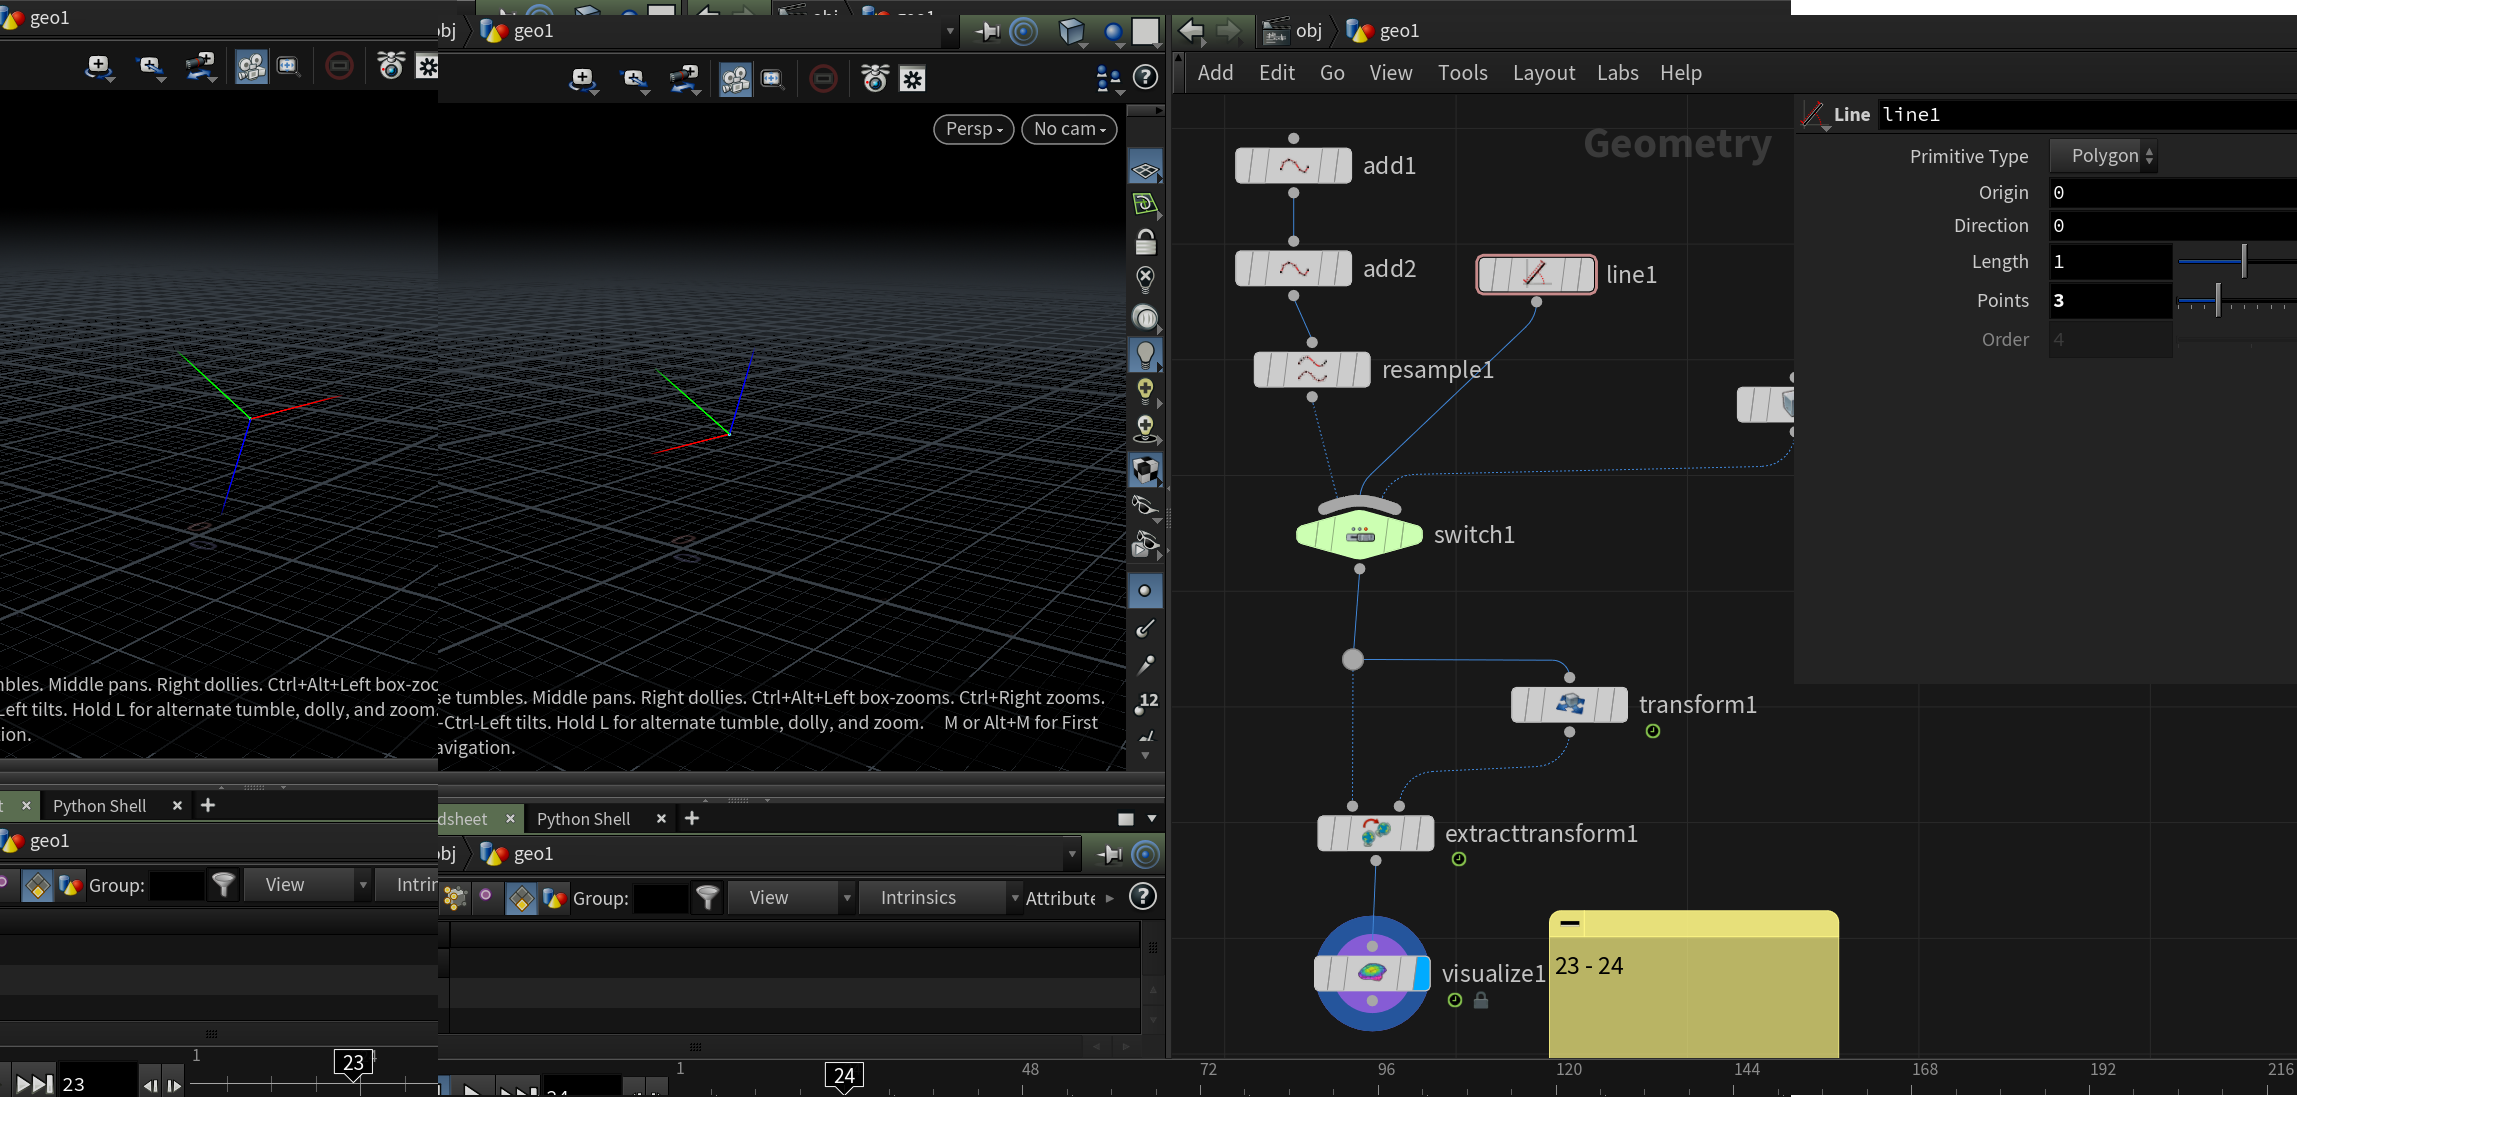Click the reference plane icon below construction plane
This screenshot has height=1122, width=2512.
pos(1145,204)
